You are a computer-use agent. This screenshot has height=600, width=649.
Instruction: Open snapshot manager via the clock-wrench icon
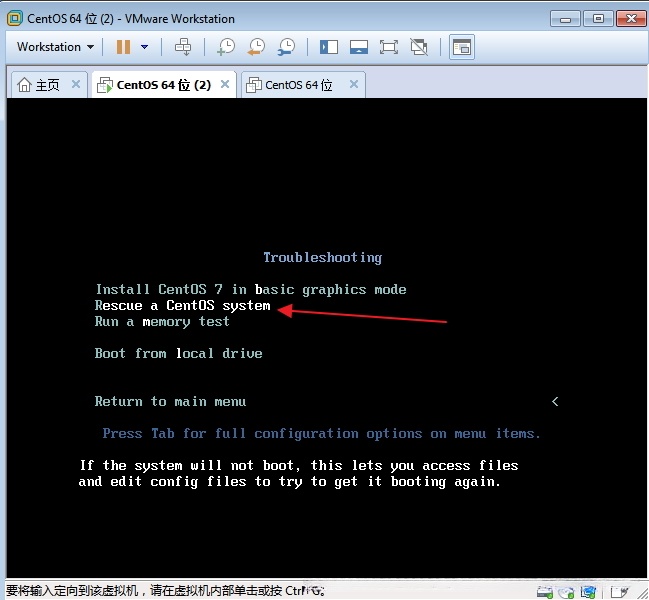click(286, 47)
